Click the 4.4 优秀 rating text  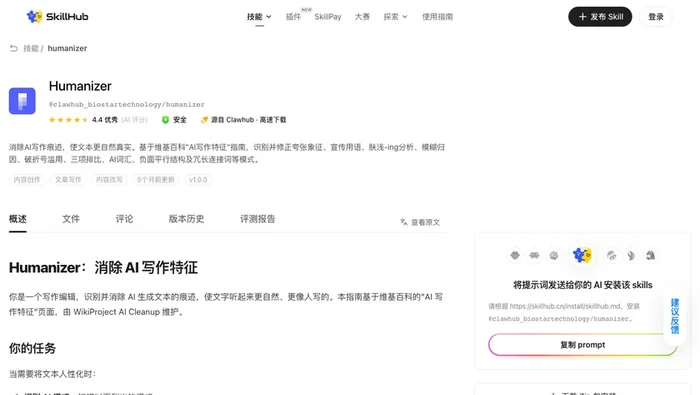coord(105,120)
